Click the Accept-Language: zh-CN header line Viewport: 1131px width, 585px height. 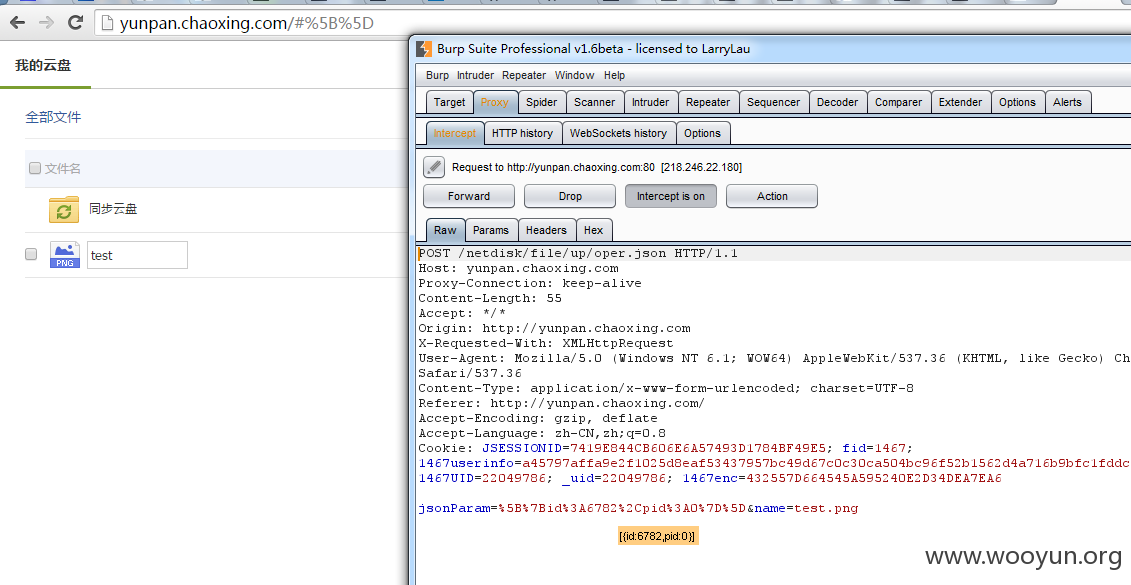pos(542,433)
